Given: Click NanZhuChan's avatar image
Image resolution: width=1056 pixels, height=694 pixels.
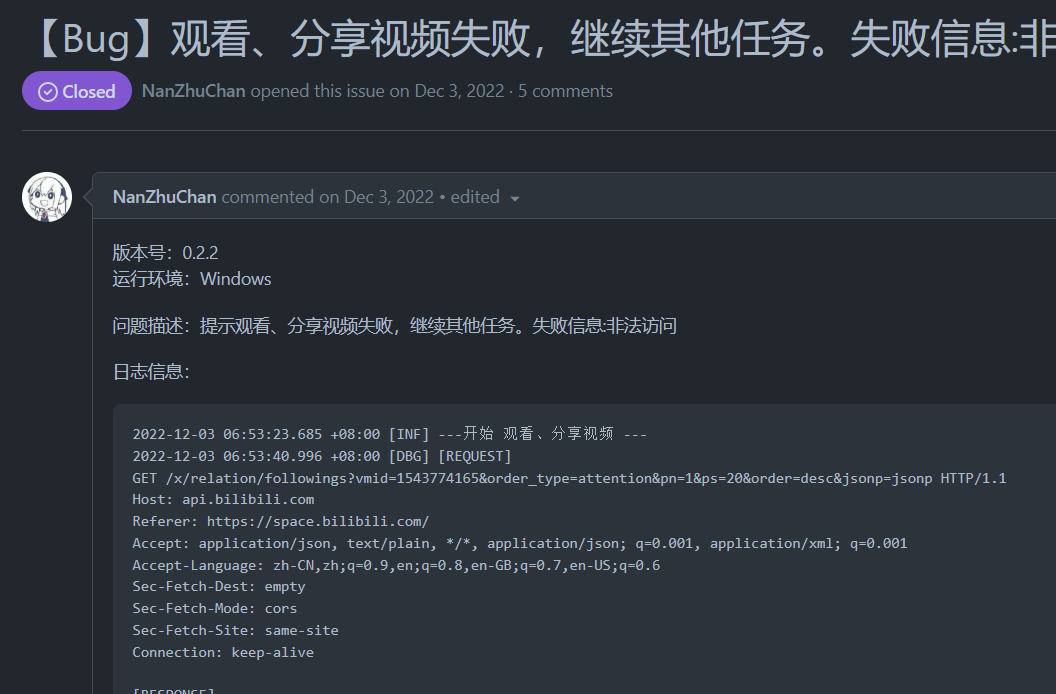Looking at the screenshot, I should click(46, 196).
